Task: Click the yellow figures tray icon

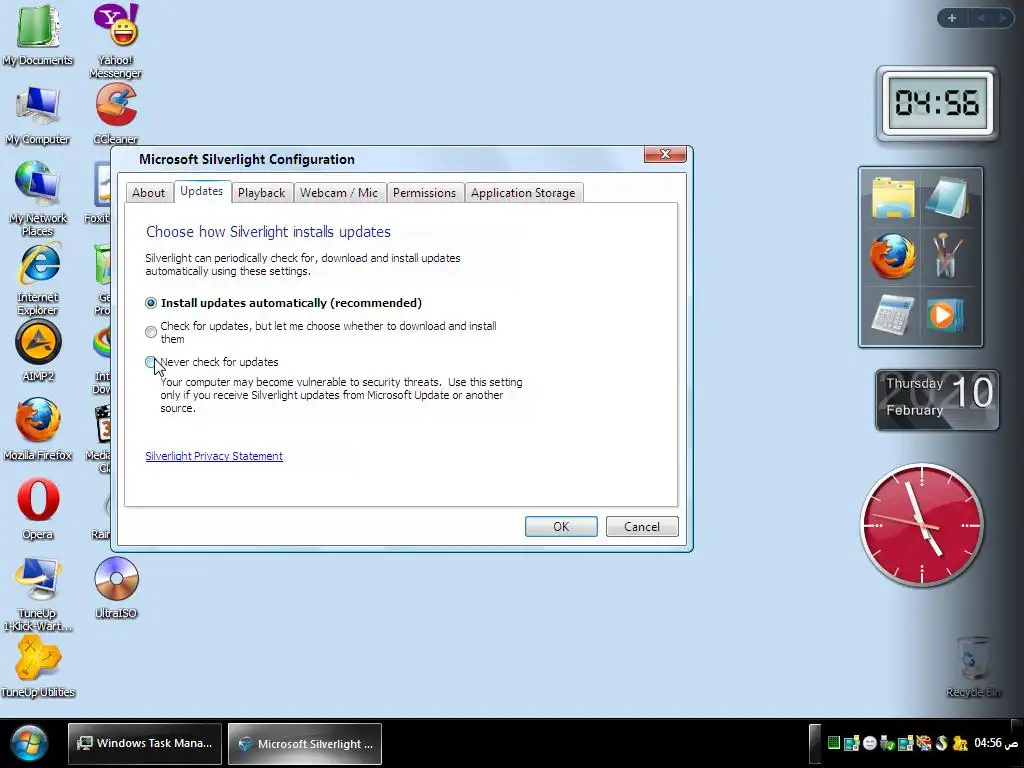Action: tap(959, 743)
